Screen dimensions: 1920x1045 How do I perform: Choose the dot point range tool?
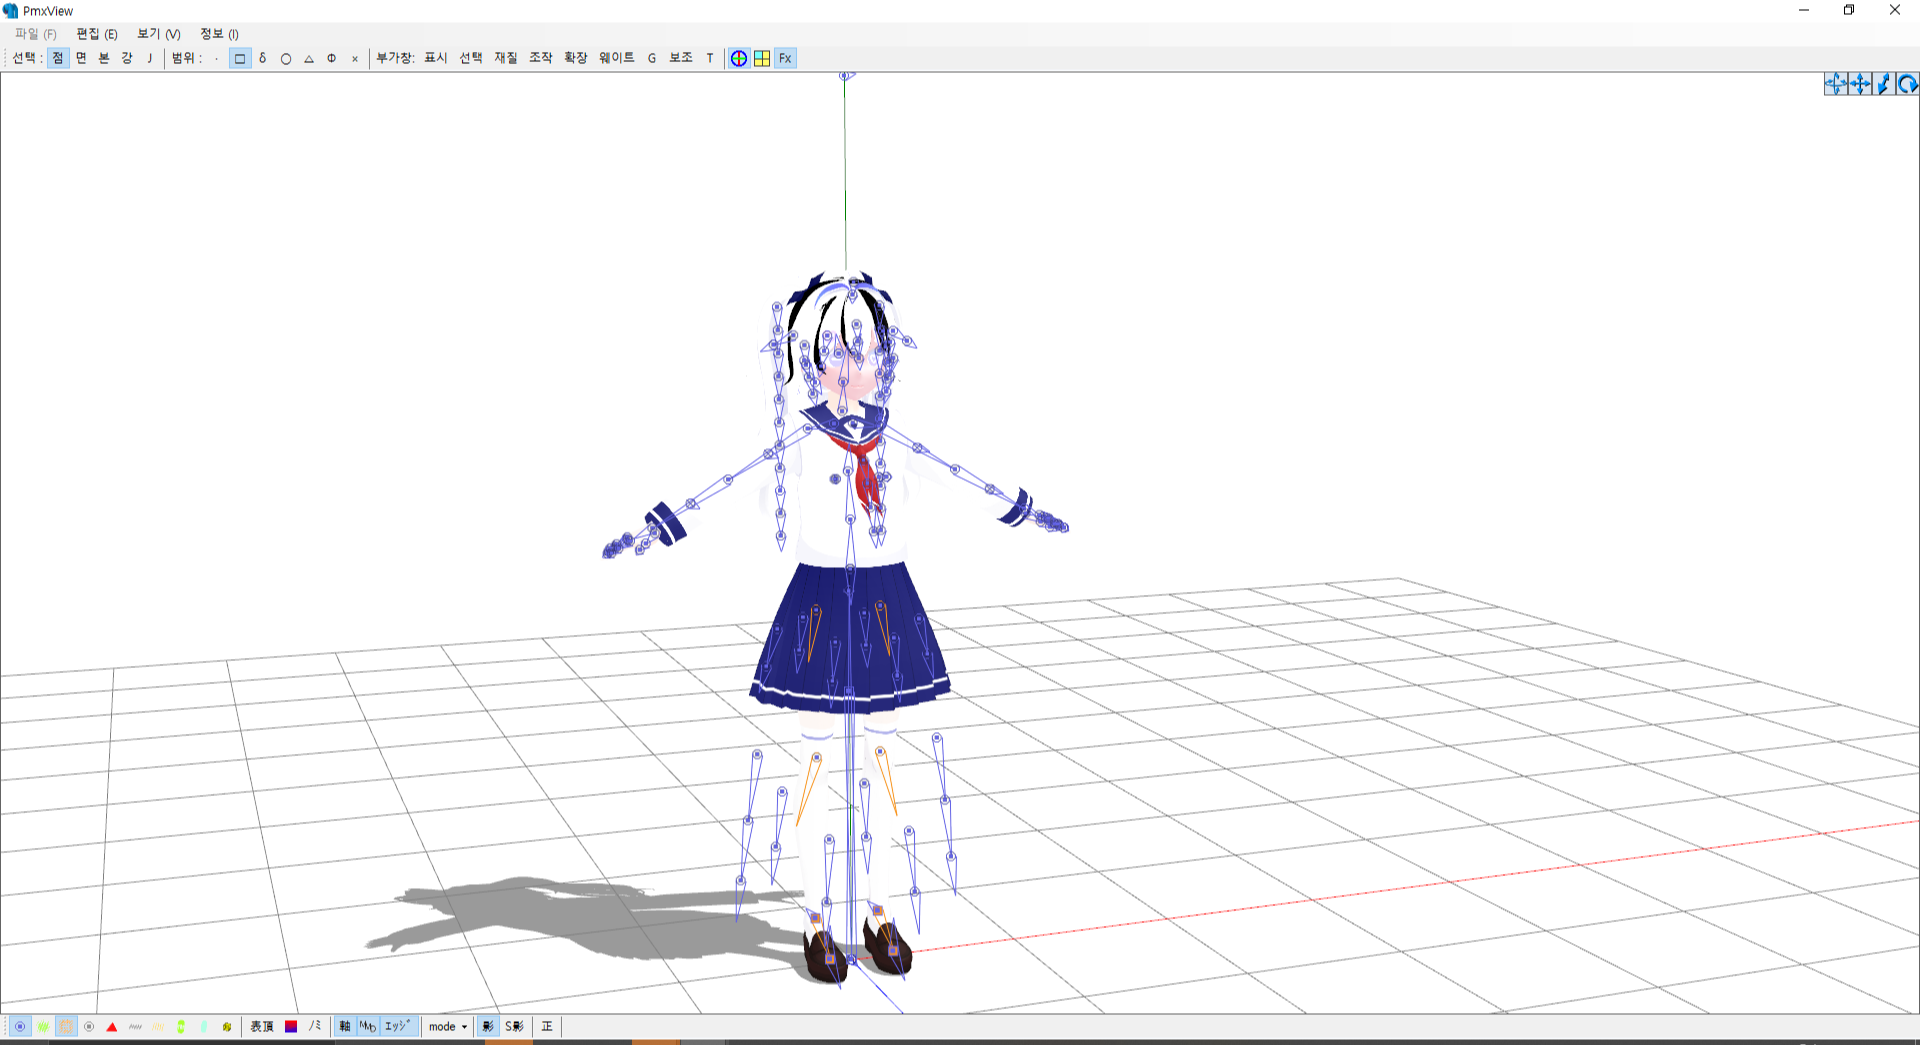216,58
